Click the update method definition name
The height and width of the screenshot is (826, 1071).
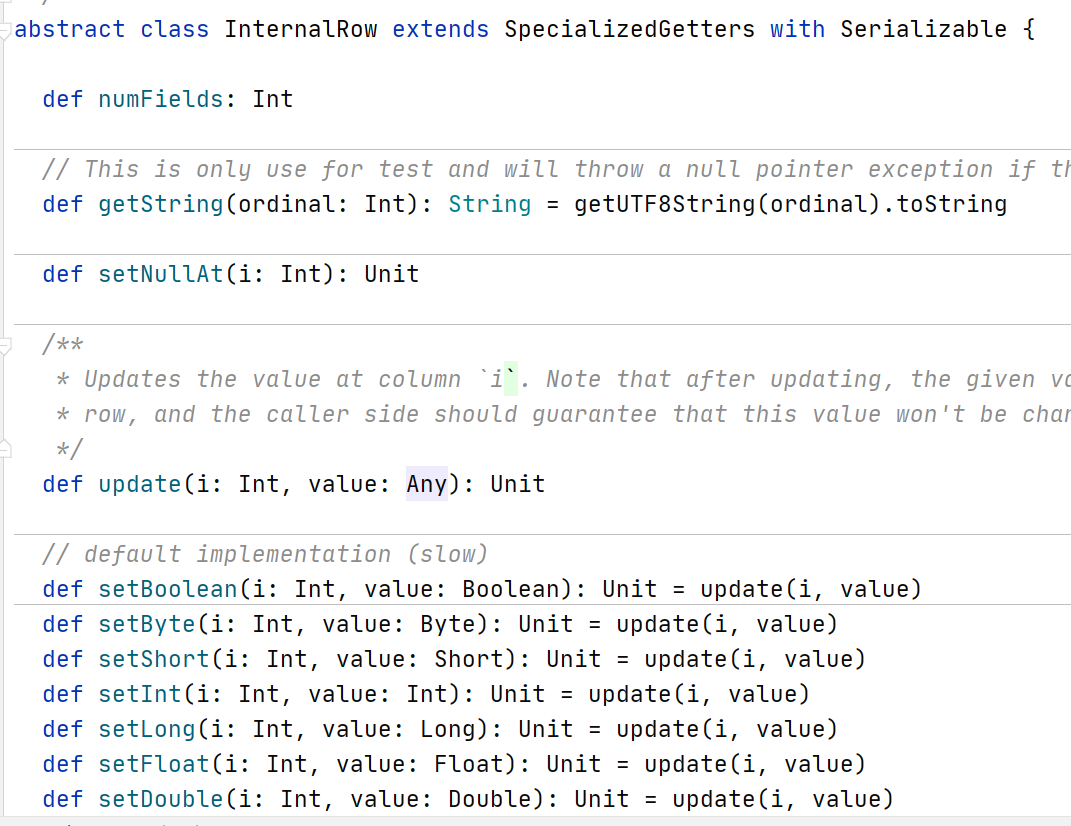[x=140, y=484]
